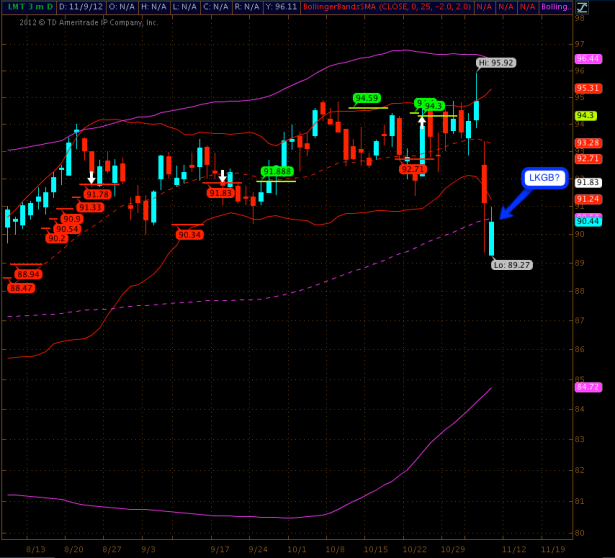Image resolution: width=615 pixels, height=558 pixels.
Task: Click the cyan 90.44 price axis tag
Action: tap(588, 220)
